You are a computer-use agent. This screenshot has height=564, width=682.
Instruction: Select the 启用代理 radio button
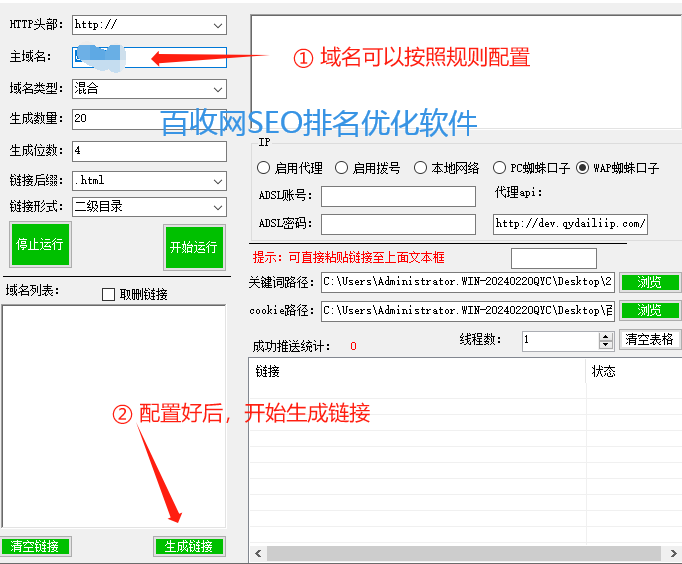(263, 168)
